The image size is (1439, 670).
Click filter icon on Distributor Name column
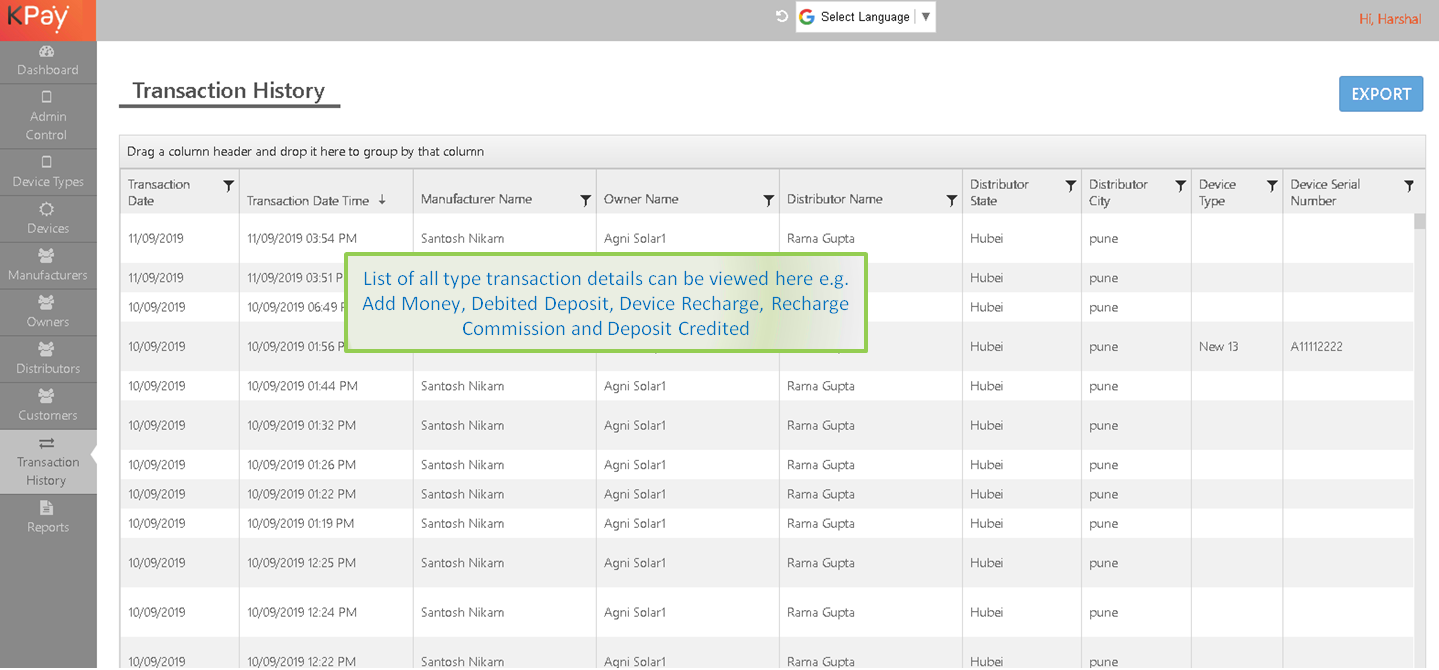951,200
